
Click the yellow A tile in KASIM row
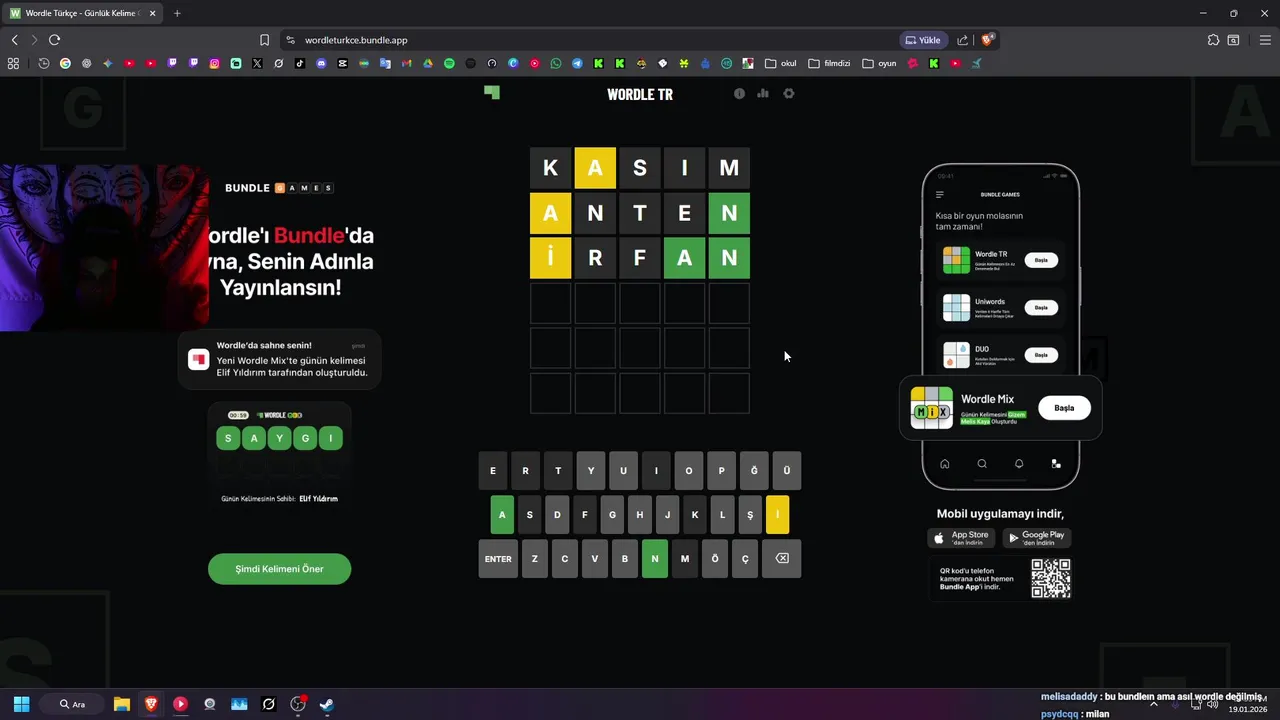(x=595, y=168)
